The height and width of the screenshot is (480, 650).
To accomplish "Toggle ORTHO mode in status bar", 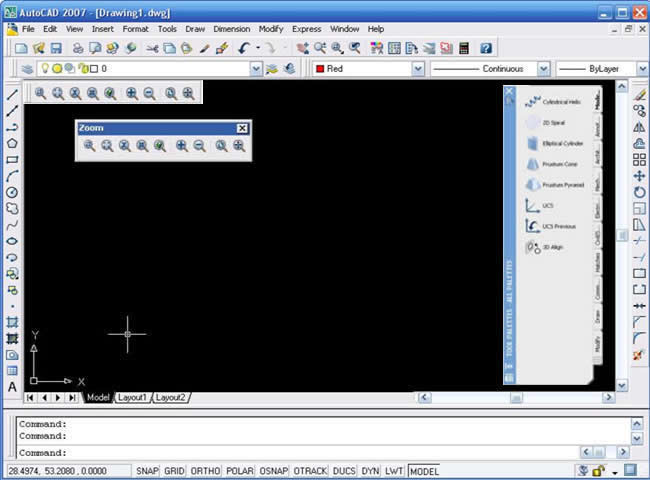I will [205, 471].
